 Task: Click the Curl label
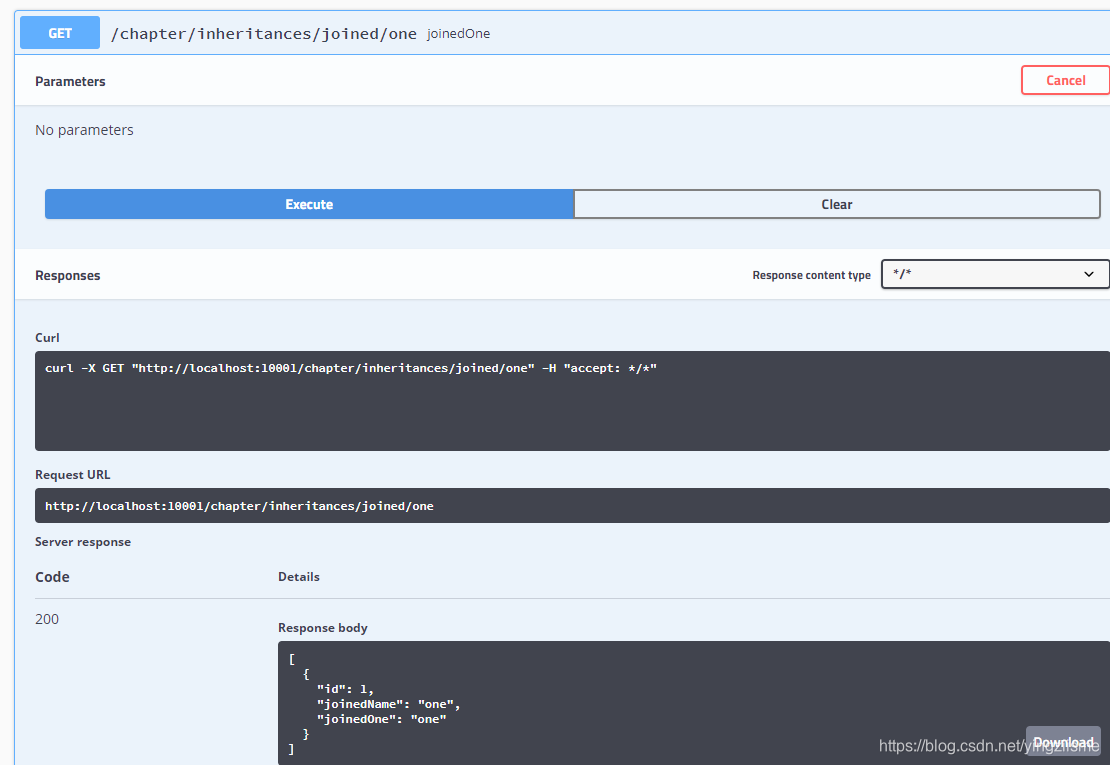47,338
